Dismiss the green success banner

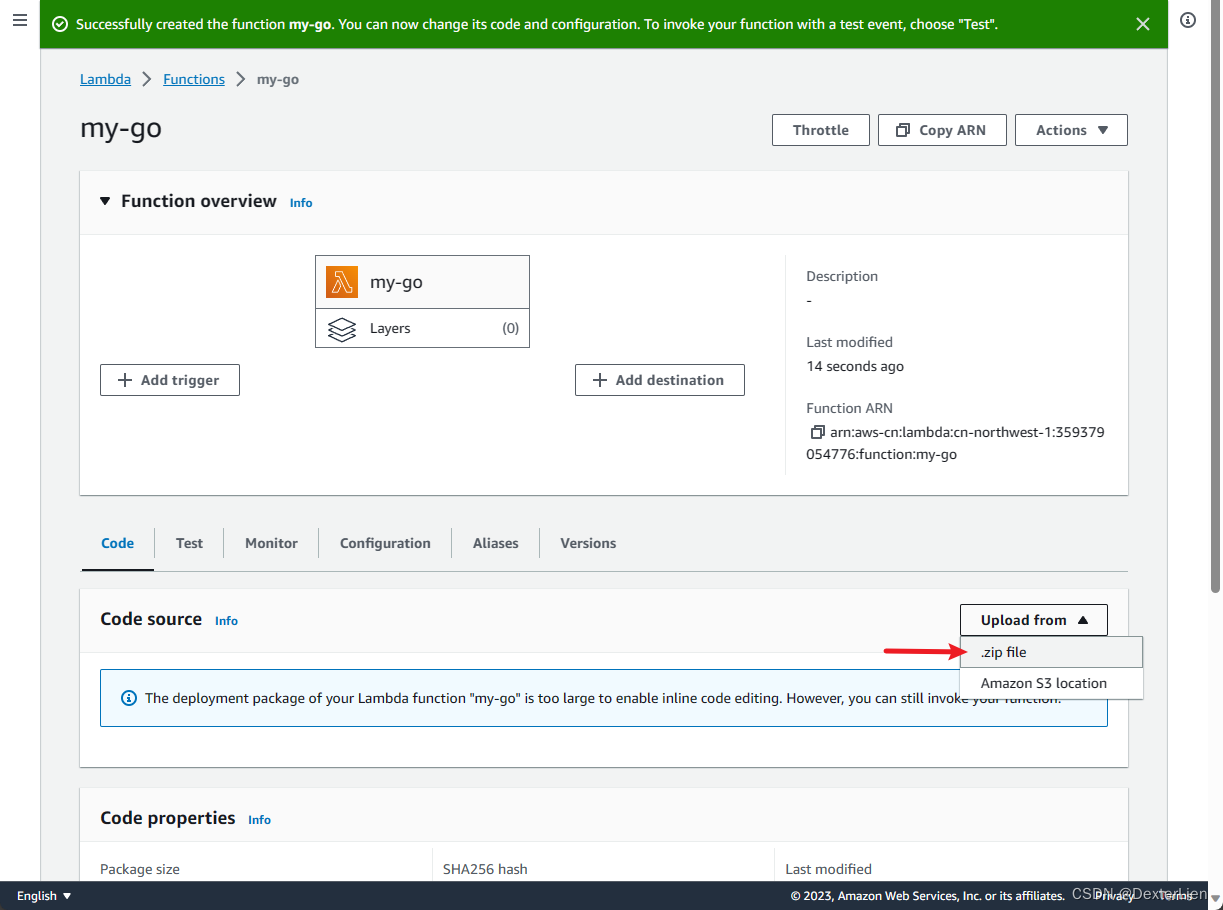coord(1143,24)
